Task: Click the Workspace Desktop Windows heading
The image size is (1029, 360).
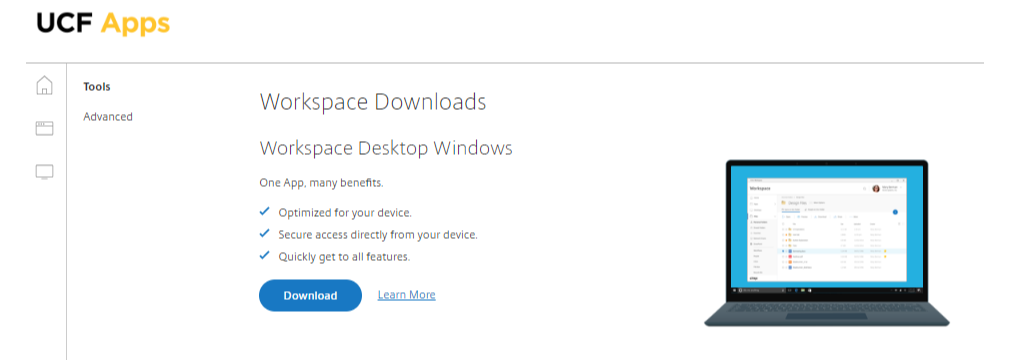Action: pos(386,148)
